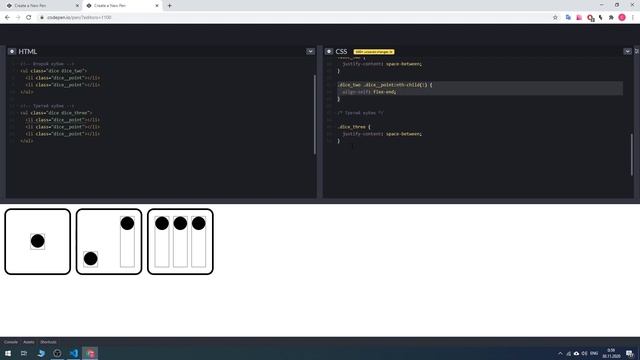Click the CSS editor vertical scrollbar
This screenshot has height=360, width=640.
coord(632,154)
